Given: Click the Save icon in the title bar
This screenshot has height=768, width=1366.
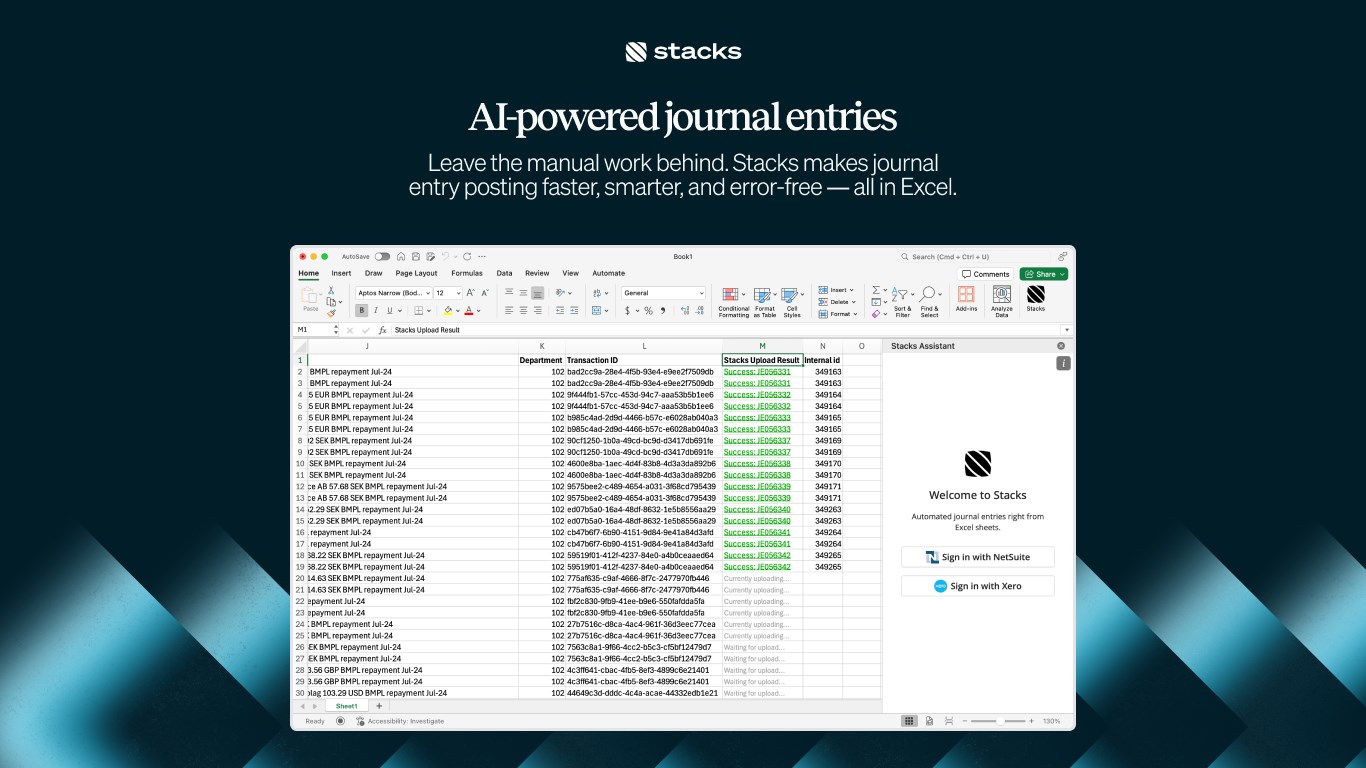Looking at the screenshot, I should click(x=414, y=257).
